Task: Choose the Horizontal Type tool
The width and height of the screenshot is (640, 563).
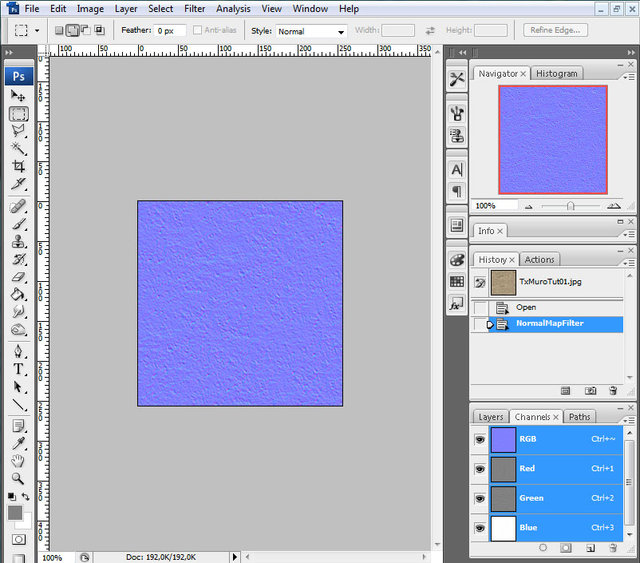Action: 18,368
